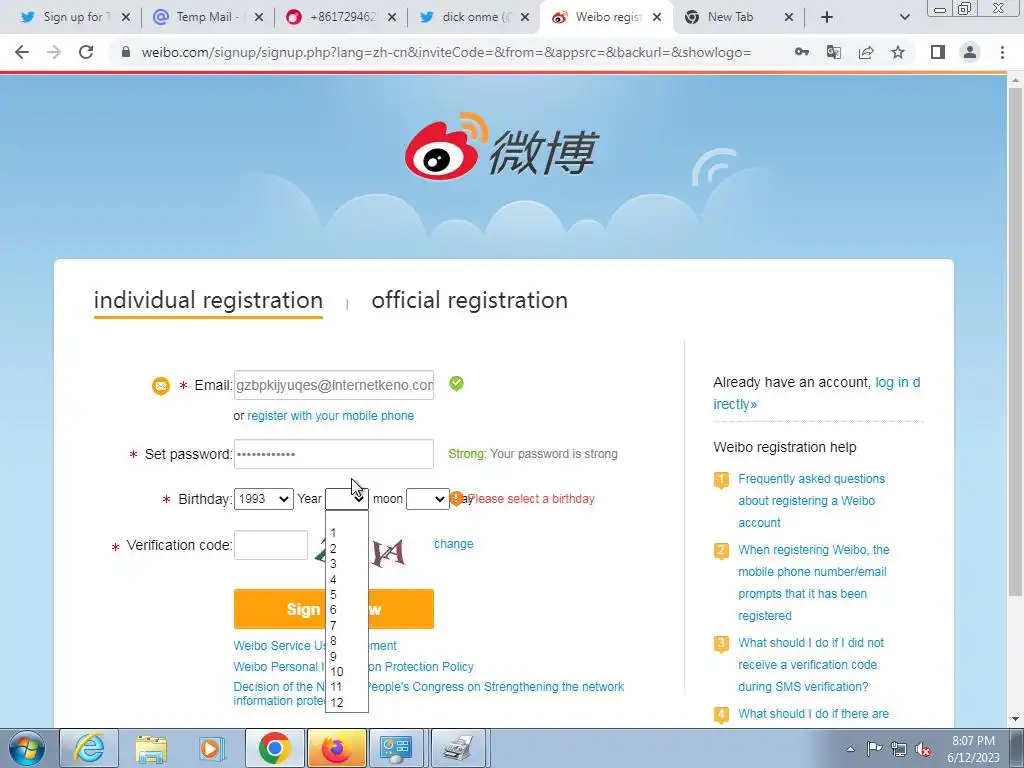Click the forward navigation arrow

(x=54, y=52)
